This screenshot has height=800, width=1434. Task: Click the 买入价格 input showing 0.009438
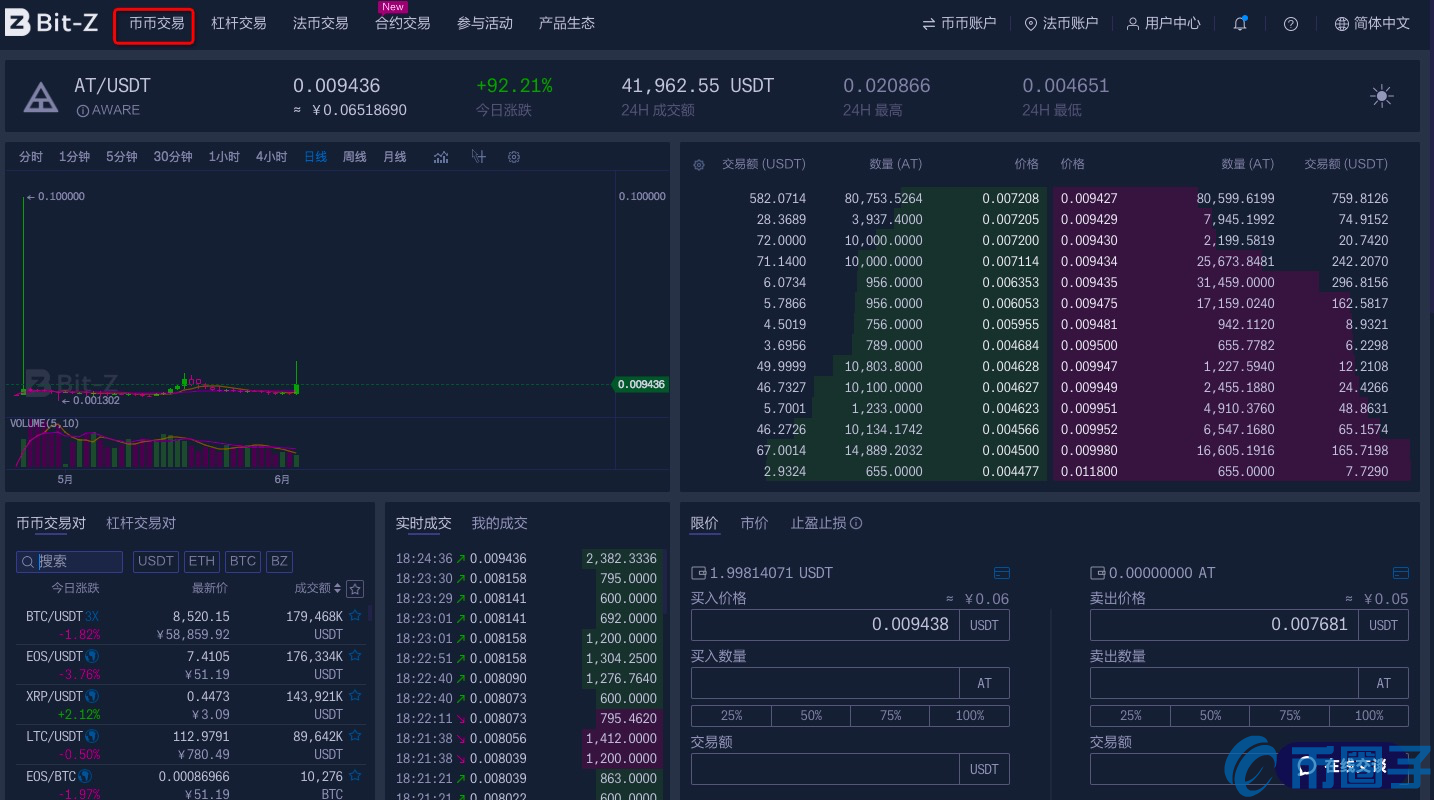[825, 625]
